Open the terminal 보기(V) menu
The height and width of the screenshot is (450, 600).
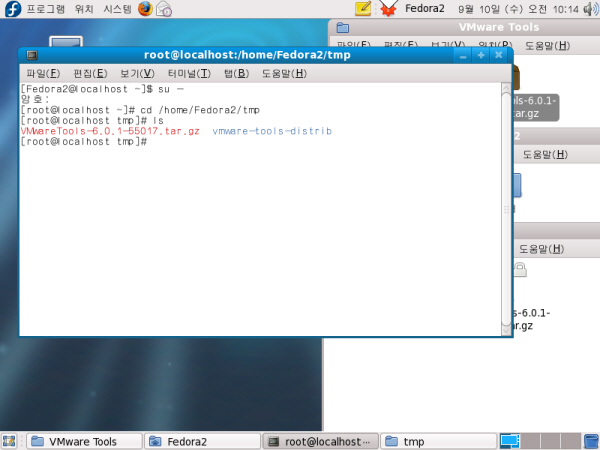(x=137, y=73)
